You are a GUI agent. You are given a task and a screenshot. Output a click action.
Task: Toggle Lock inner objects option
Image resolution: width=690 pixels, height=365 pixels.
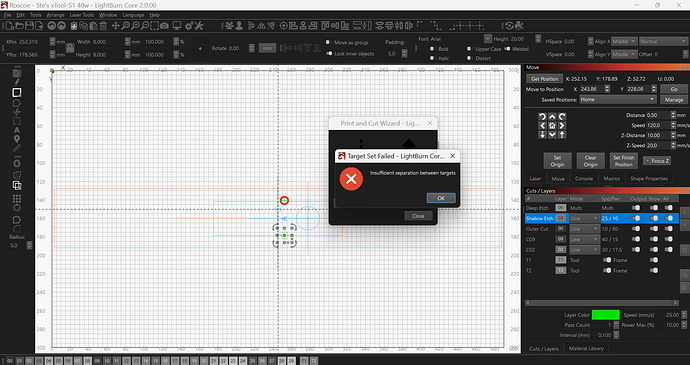[329, 54]
